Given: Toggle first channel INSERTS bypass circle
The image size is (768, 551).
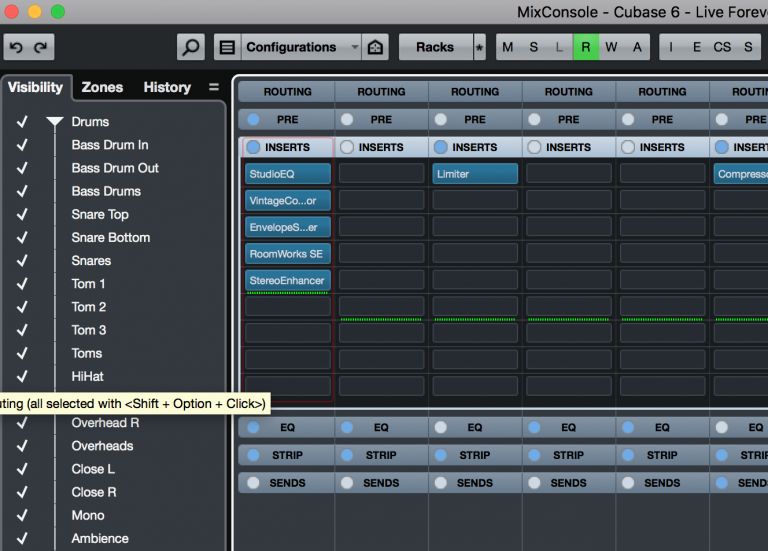Looking at the screenshot, I should (x=253, y=147).
